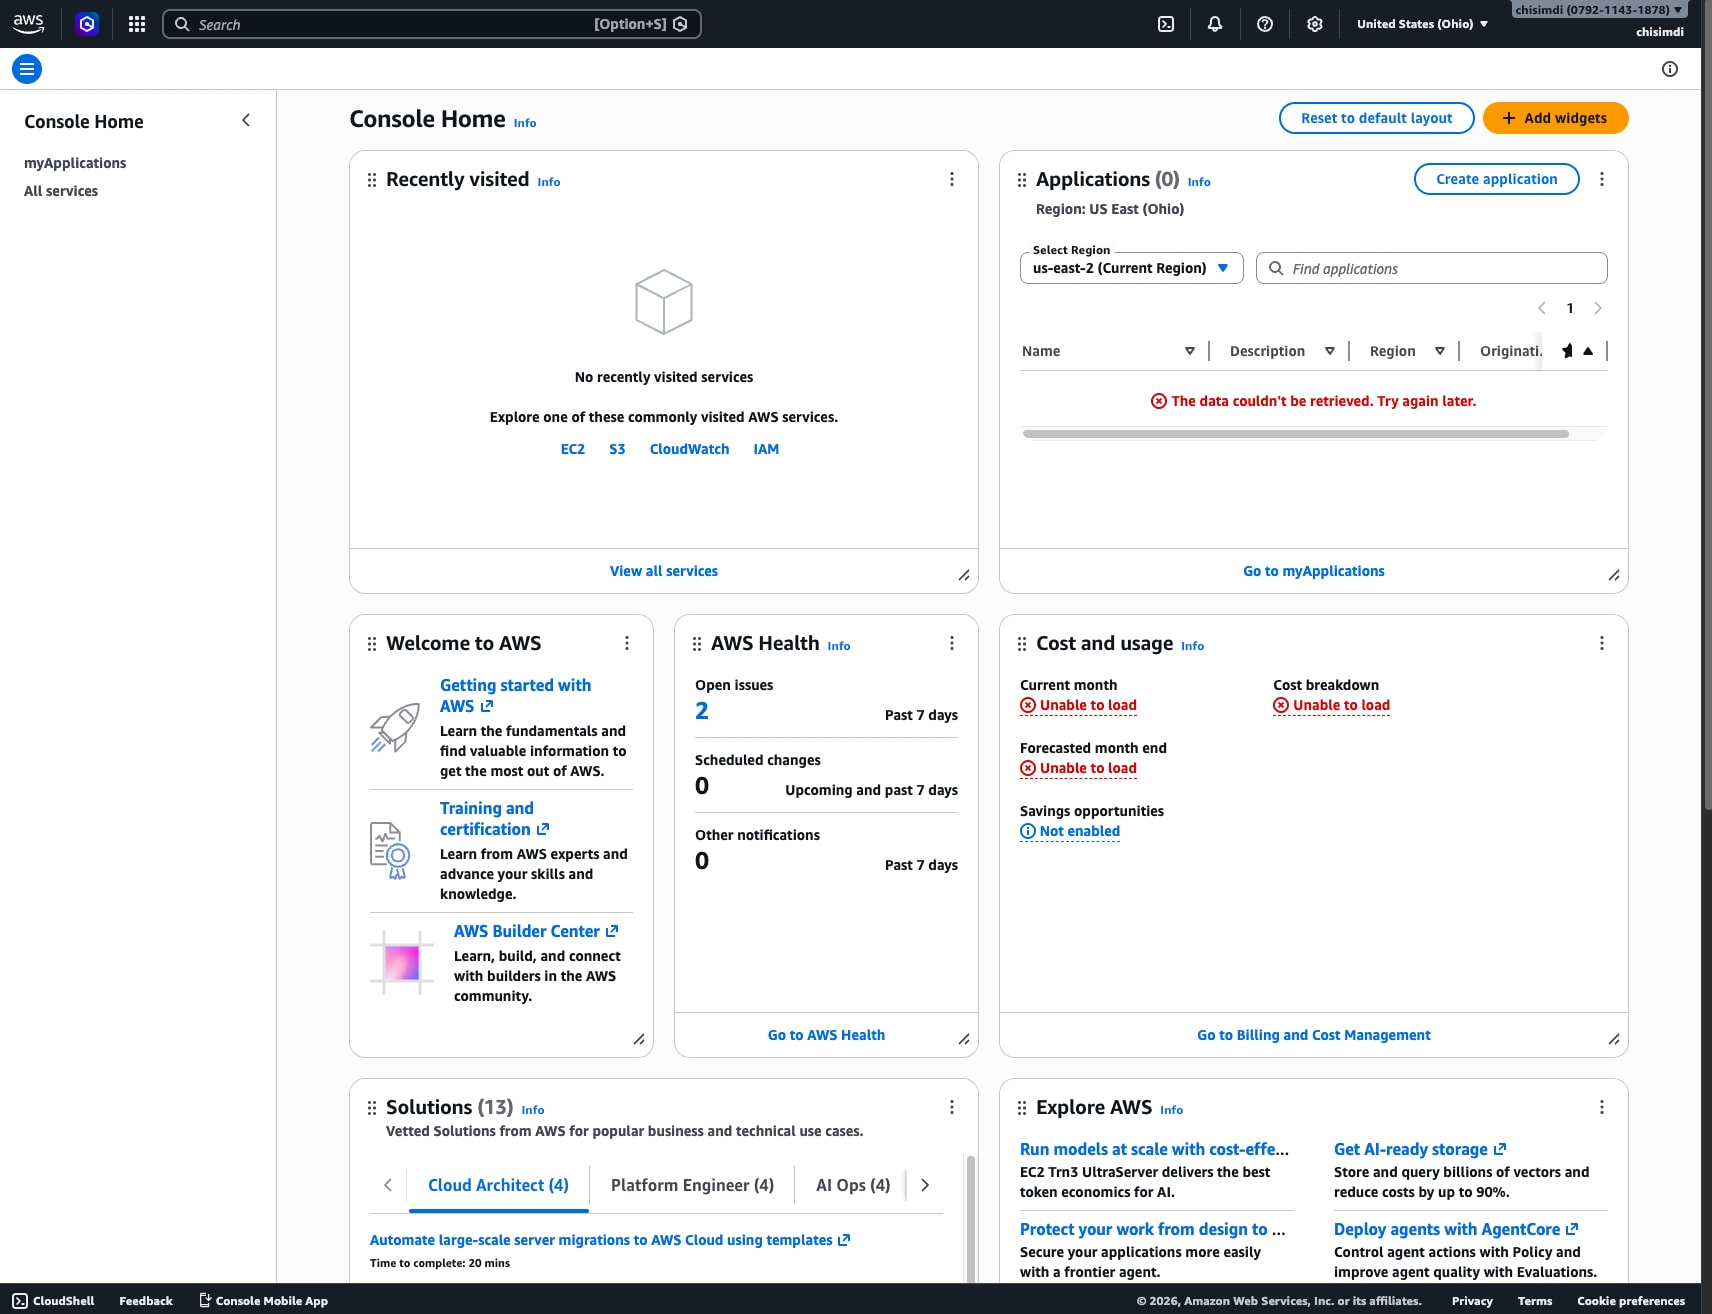Screen dimensions: 1712x1314
Task: Click the Applications table preferences pin icon
Action: coord(1567,351)
